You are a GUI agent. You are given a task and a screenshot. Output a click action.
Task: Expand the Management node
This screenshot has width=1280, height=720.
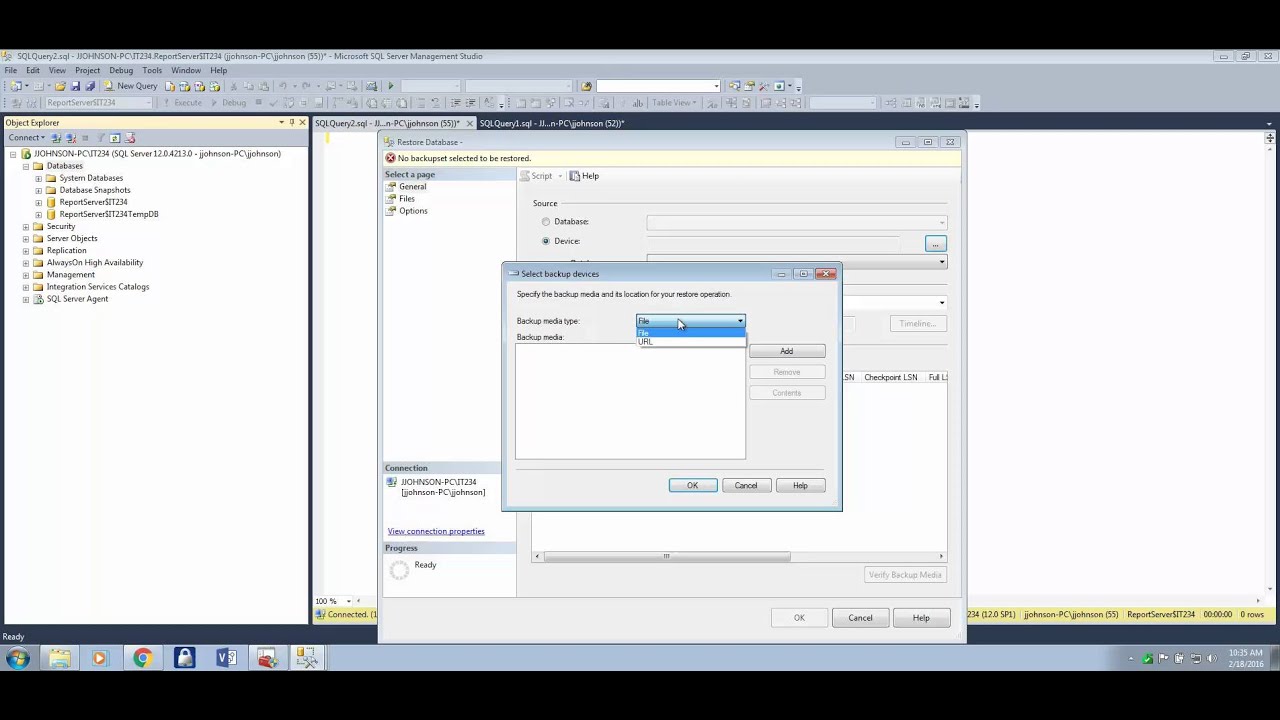26,275
